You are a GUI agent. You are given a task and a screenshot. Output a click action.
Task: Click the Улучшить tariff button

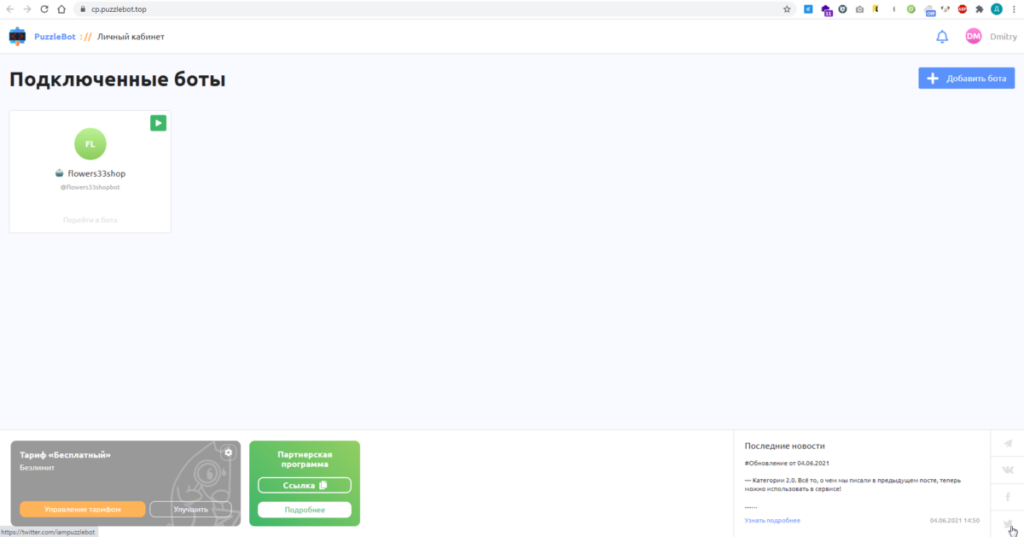point(190,509)
